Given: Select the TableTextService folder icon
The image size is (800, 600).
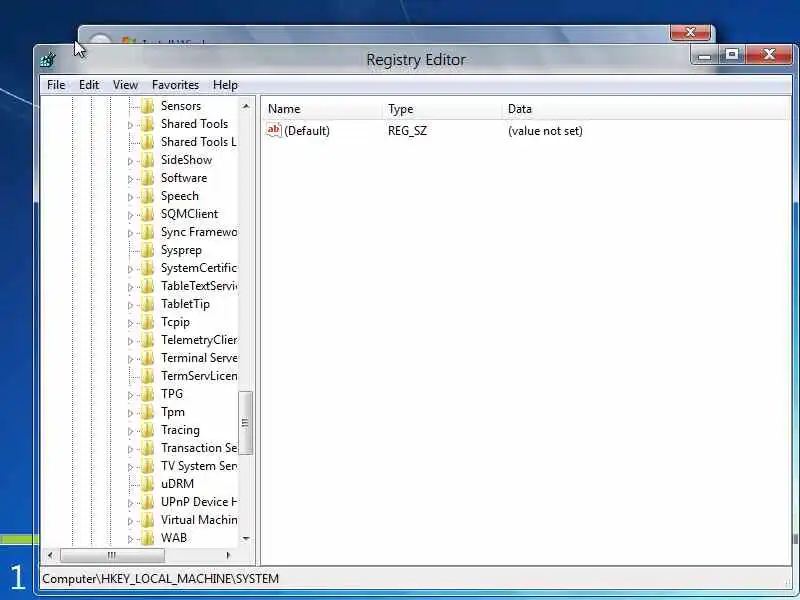Looking at the screenshot, I should pos(147,286).
